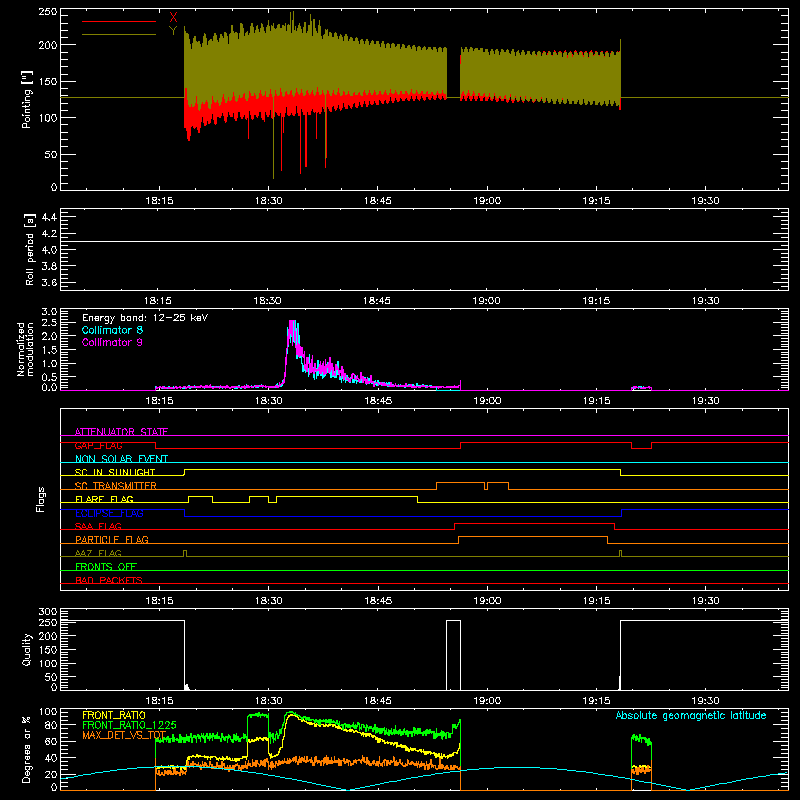Click 'Absolute geomagnetic latitude' label
Viewport: 800px width, 800px height.
pos(691,715)
